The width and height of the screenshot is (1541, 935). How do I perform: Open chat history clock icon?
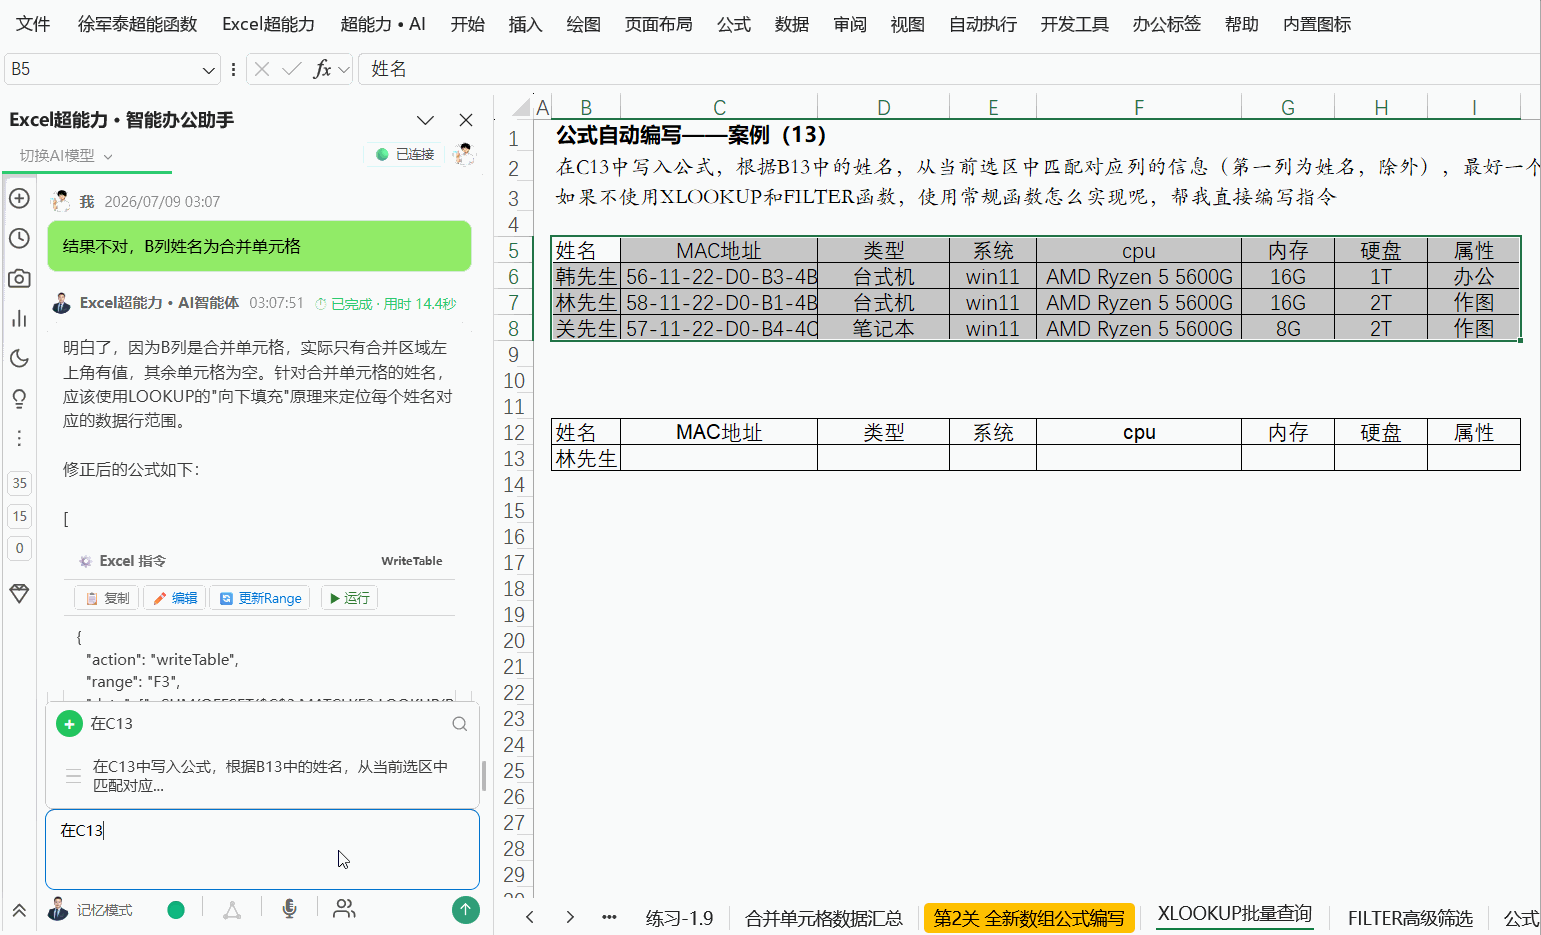[x=19, y=238]
